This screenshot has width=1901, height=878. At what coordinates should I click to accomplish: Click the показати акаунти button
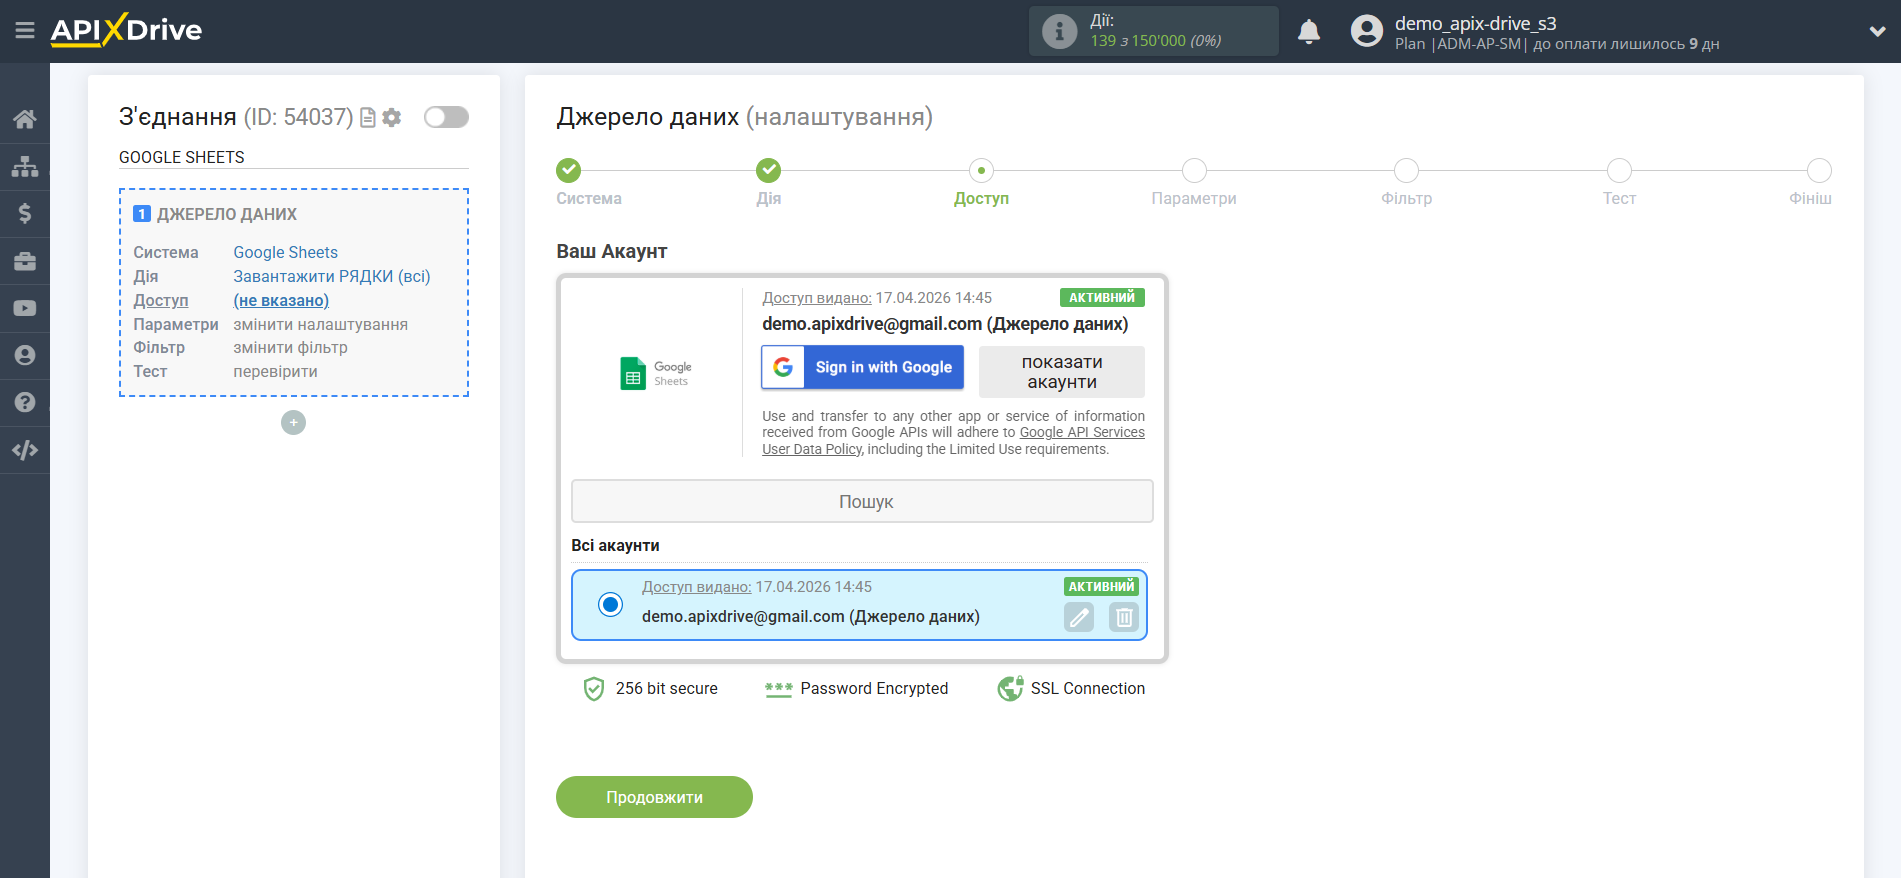pos(1062,372)
